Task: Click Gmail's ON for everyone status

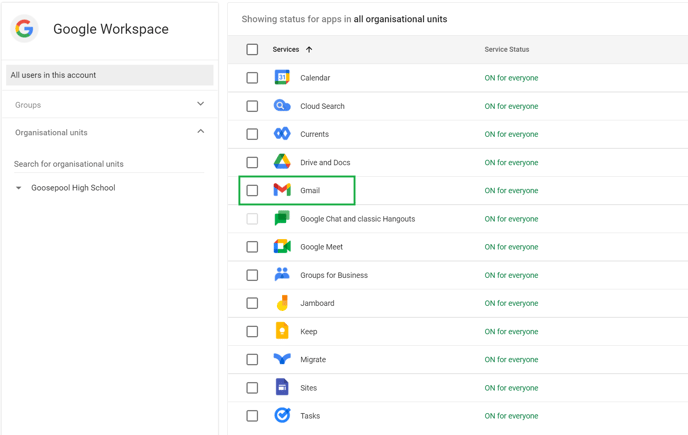Action: point(511,191)
